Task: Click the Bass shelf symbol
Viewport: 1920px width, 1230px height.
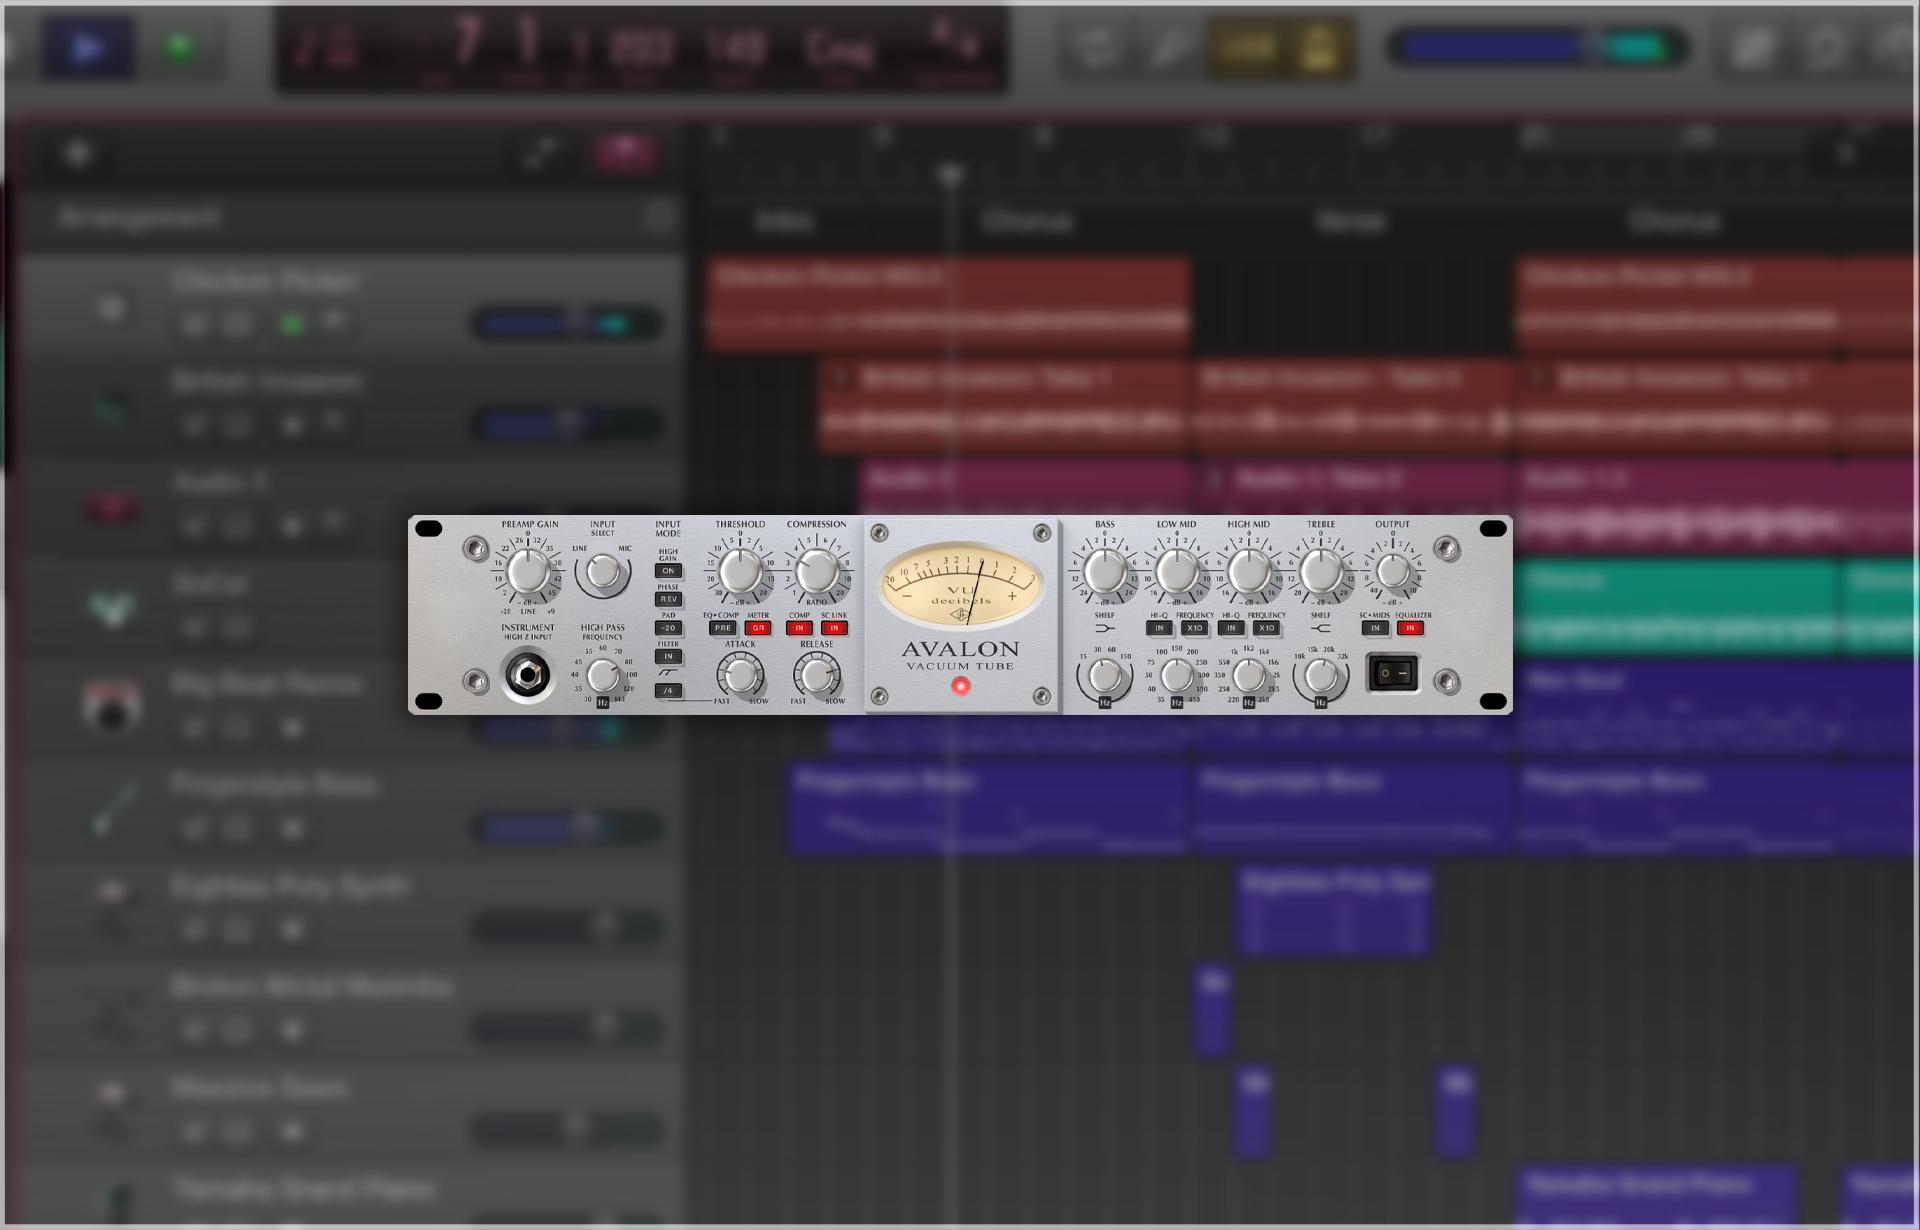Action: click(1105, 628)
